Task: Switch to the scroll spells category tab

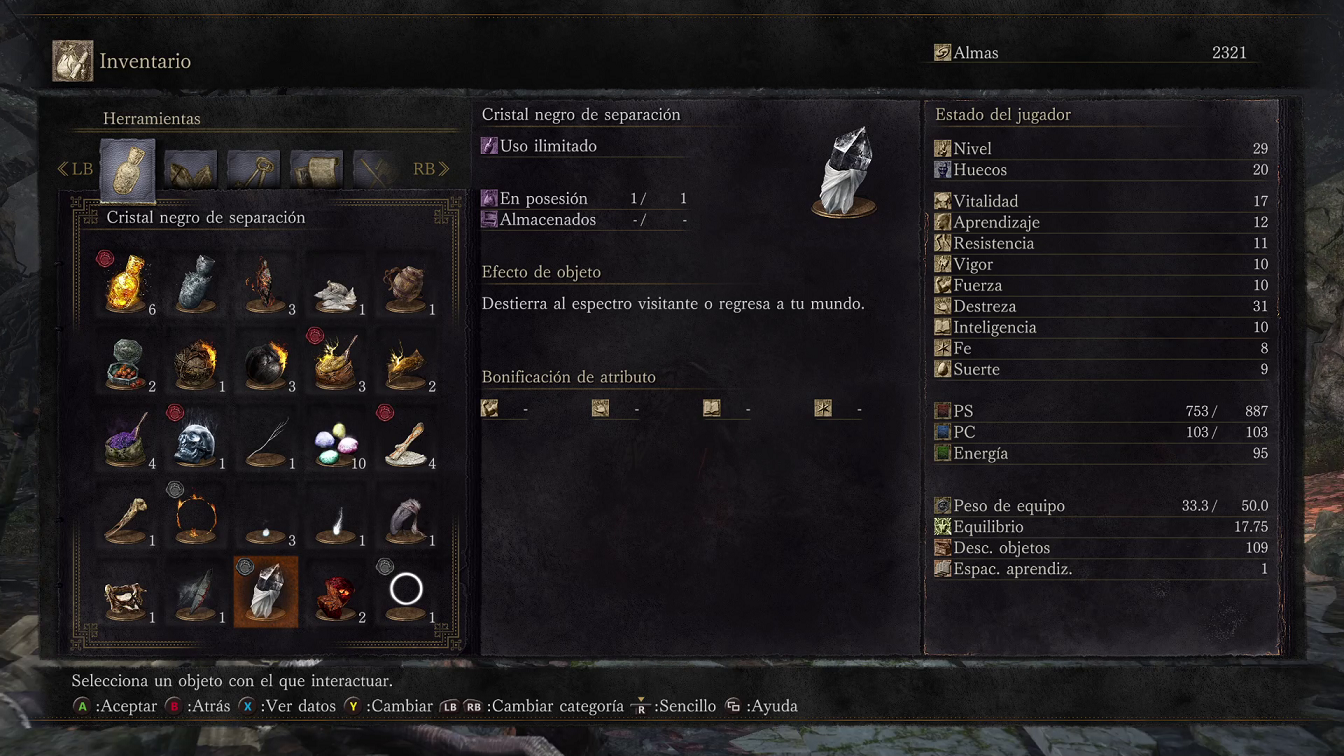Action: [316, 170]
